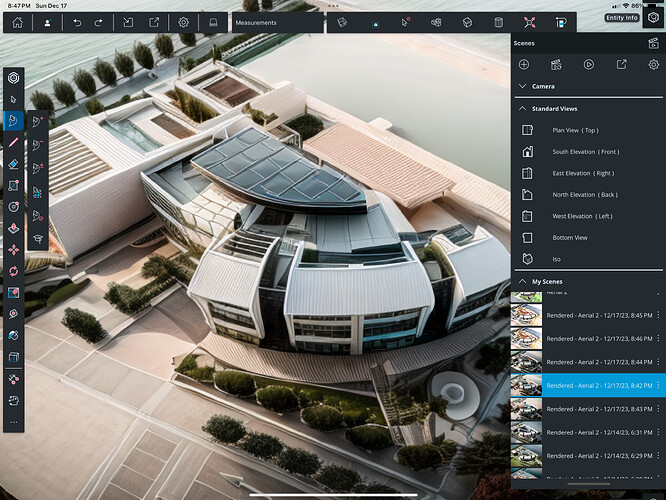Image resolution: width=666 pixels, height=500 pixels.
Task: Play the scenes animation
Action: [x=588, y=64]
